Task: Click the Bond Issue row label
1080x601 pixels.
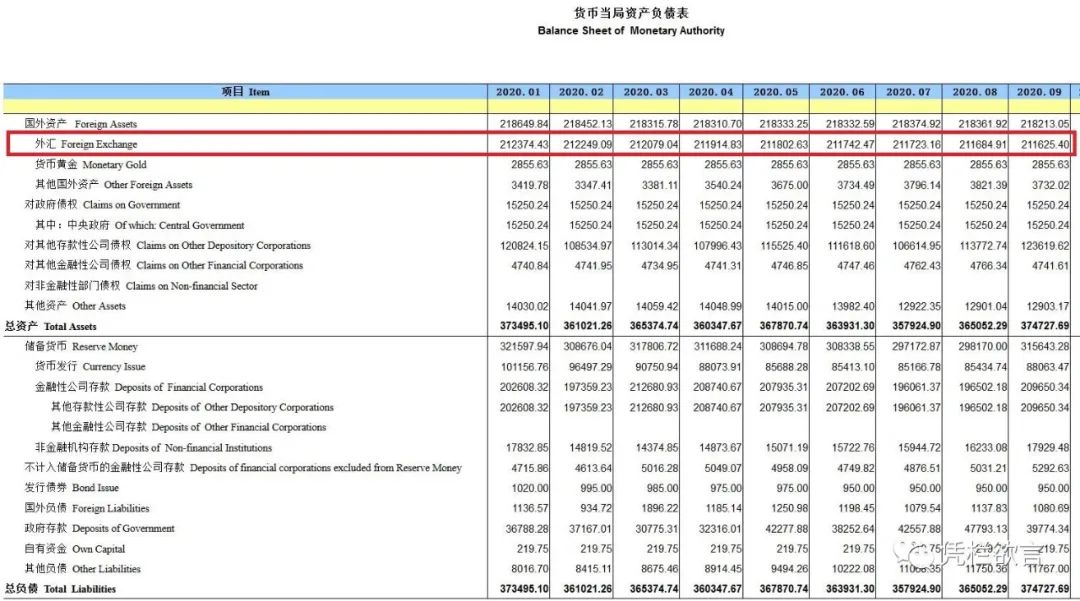Action: click(x=69, y=488)
